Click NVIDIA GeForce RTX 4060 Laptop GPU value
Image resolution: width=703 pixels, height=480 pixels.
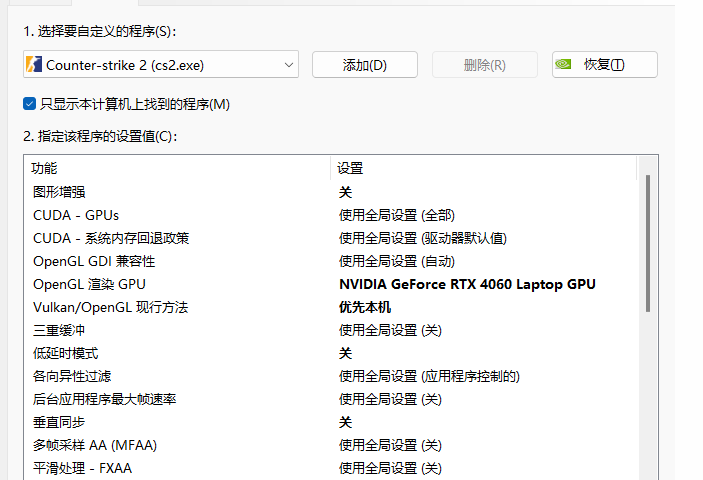[467, 284]
